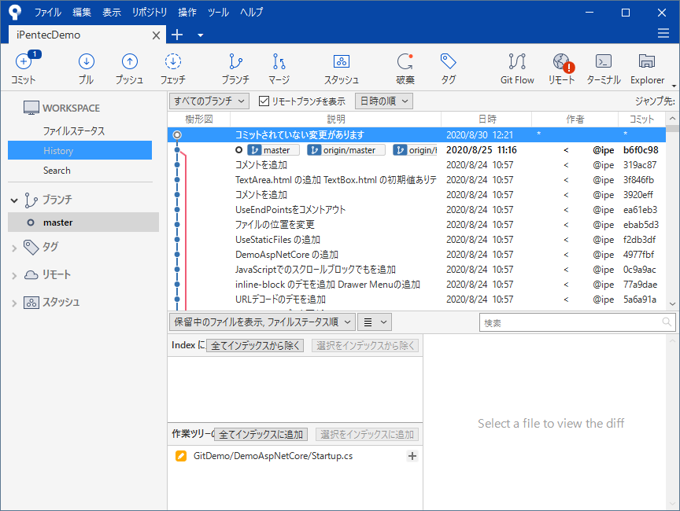
Task: Click the Pull (プル) toolbar icon
Action: pos(86,68)
